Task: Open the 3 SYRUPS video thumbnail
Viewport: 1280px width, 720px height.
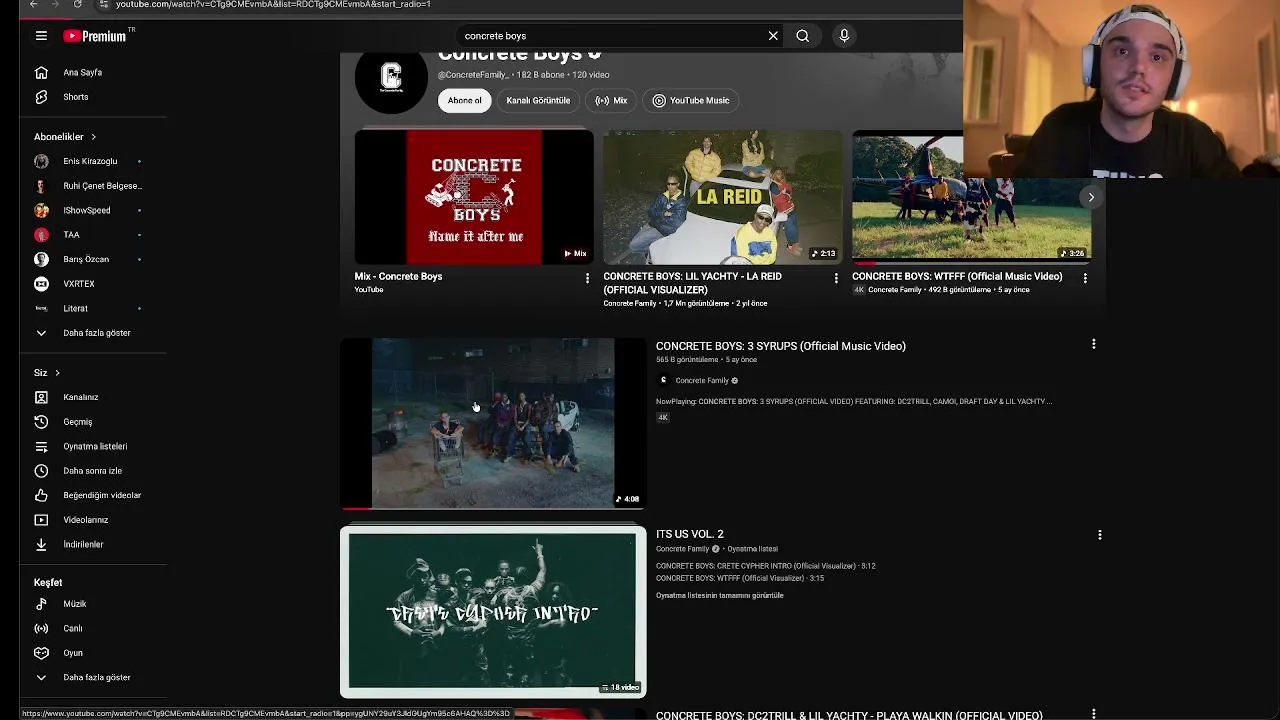Action: click(x=493, y=424)
